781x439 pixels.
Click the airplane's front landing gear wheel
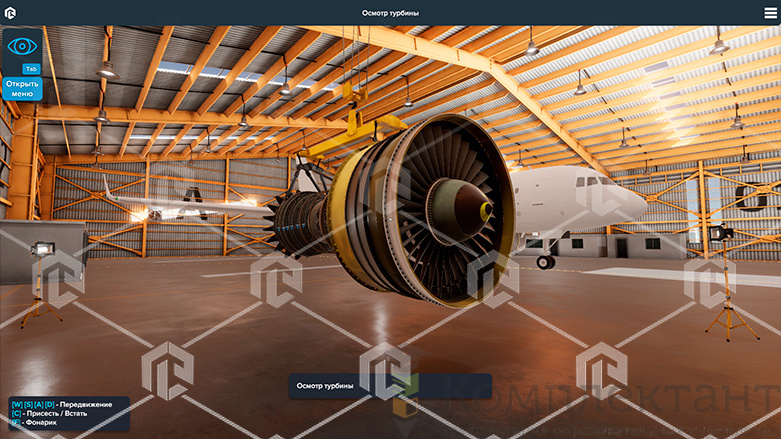pyautogui.click(x=545, y=262)
